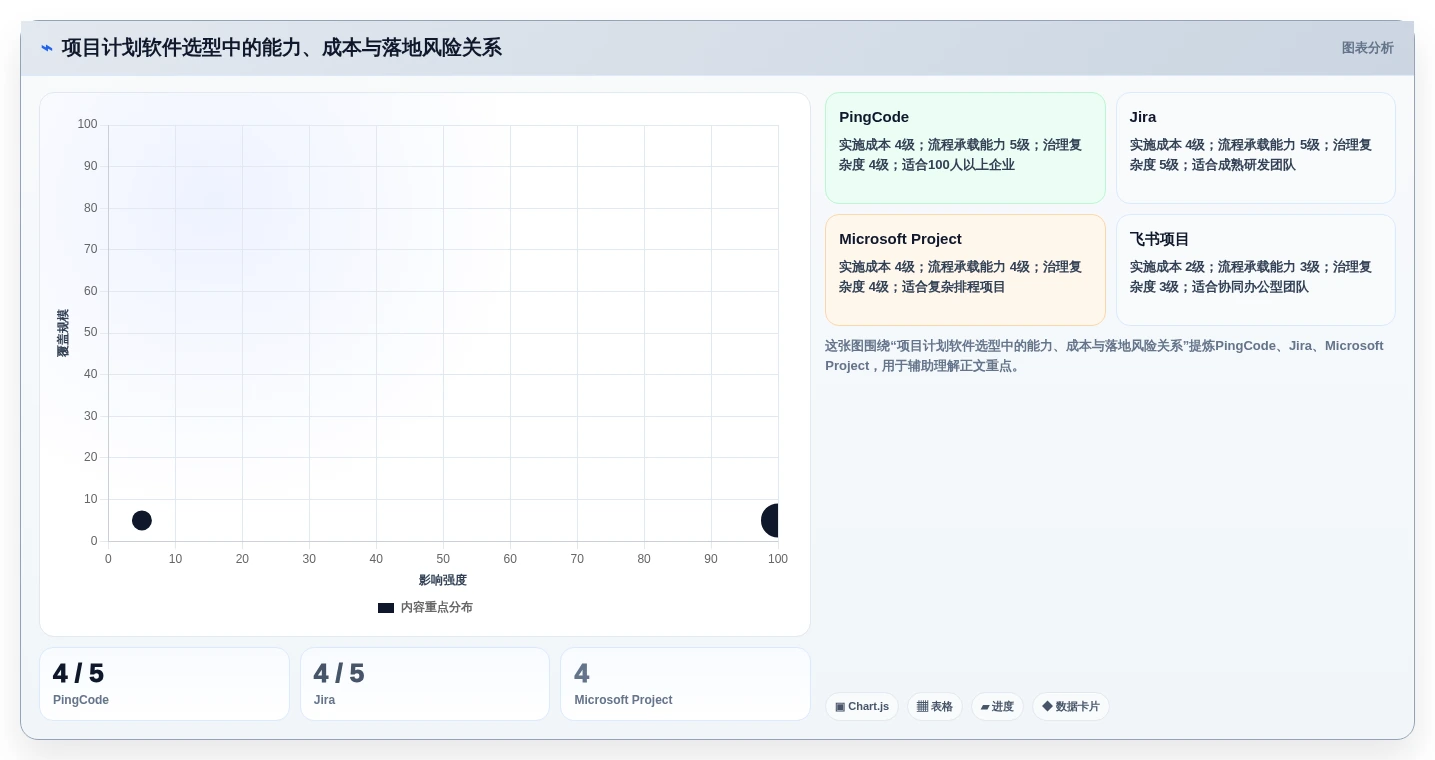1435x760 pixels.
Task: Open the PingCode card
Action: click(965, 148)
